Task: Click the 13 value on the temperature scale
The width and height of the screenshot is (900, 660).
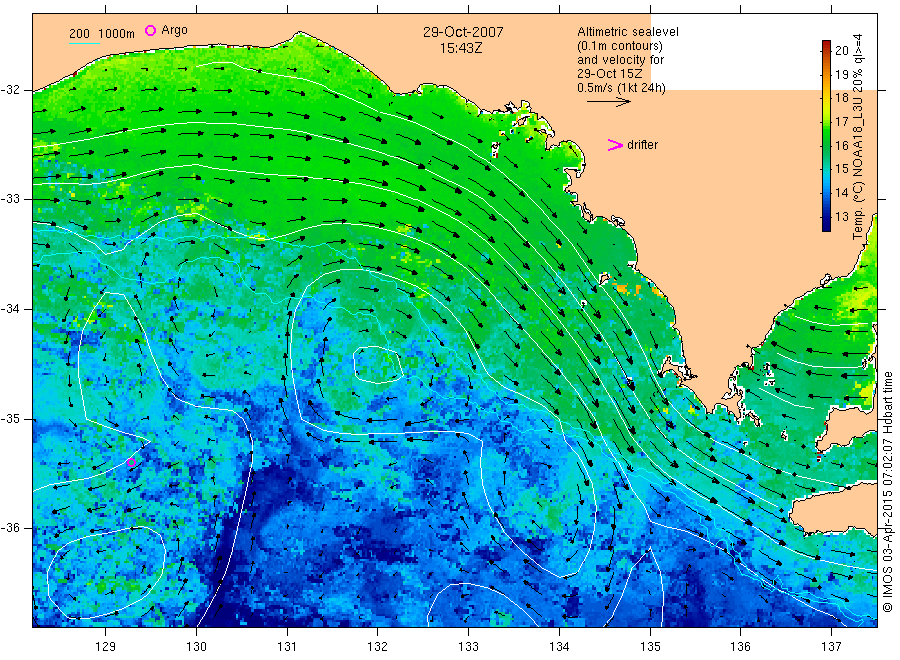Action: click(841, 217)
